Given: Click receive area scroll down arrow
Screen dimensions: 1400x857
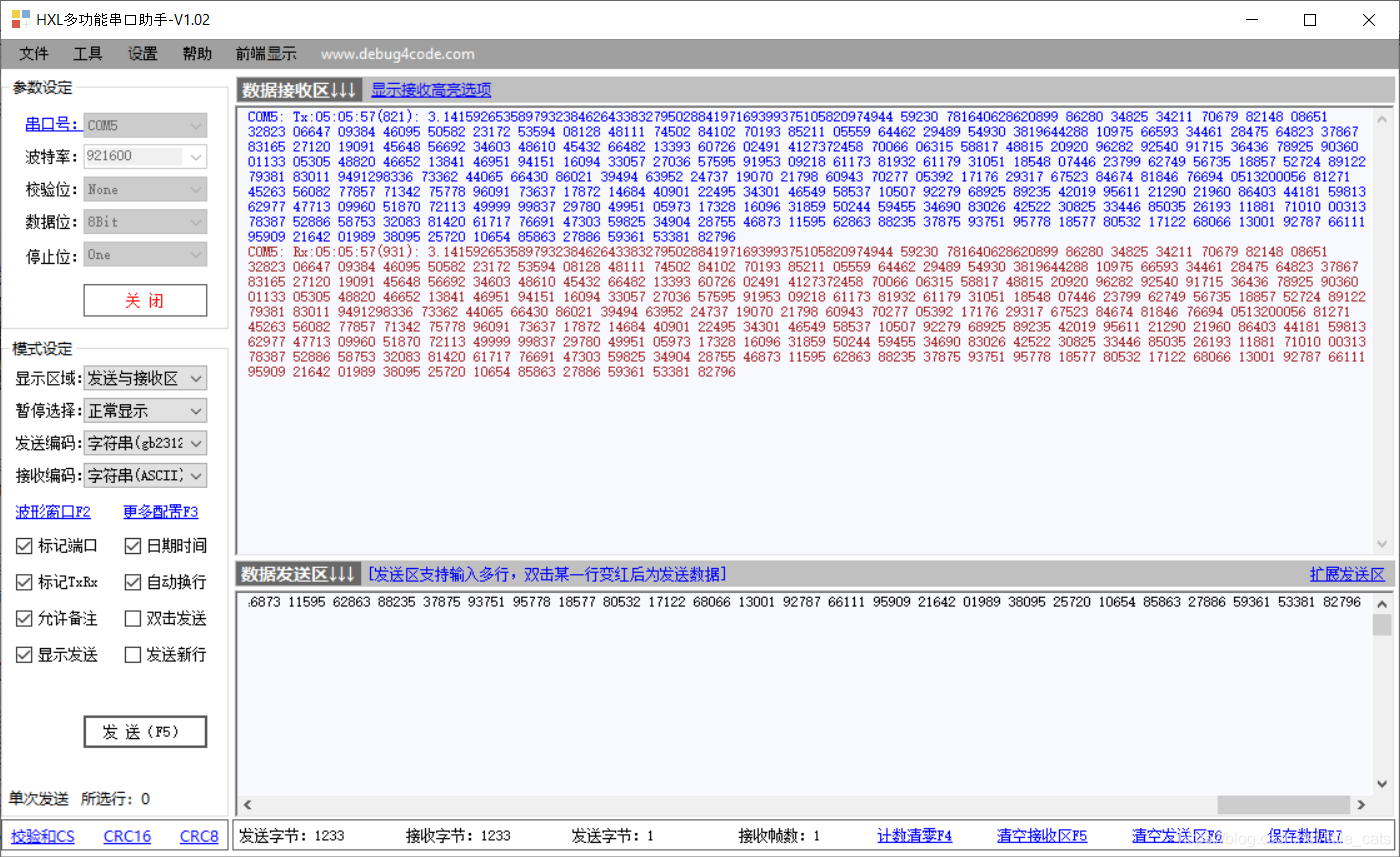Looking at the screenshot, I should click(1382, 544).
